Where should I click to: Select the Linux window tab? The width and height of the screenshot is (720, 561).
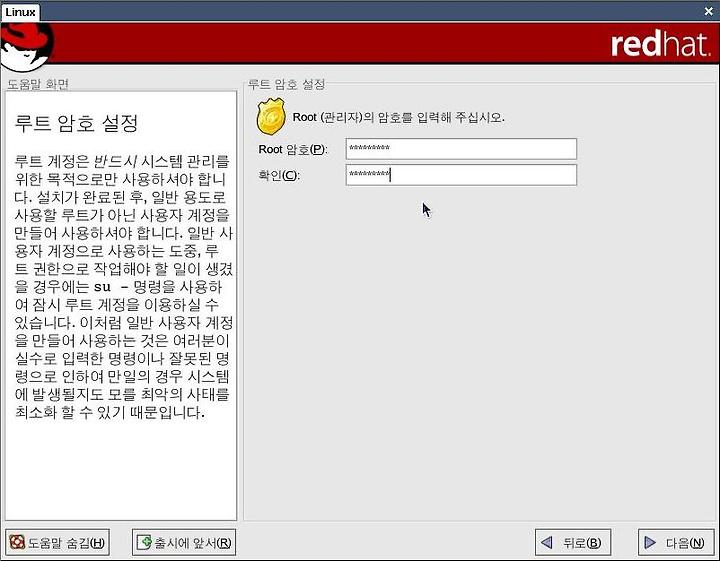click(20, 12)
